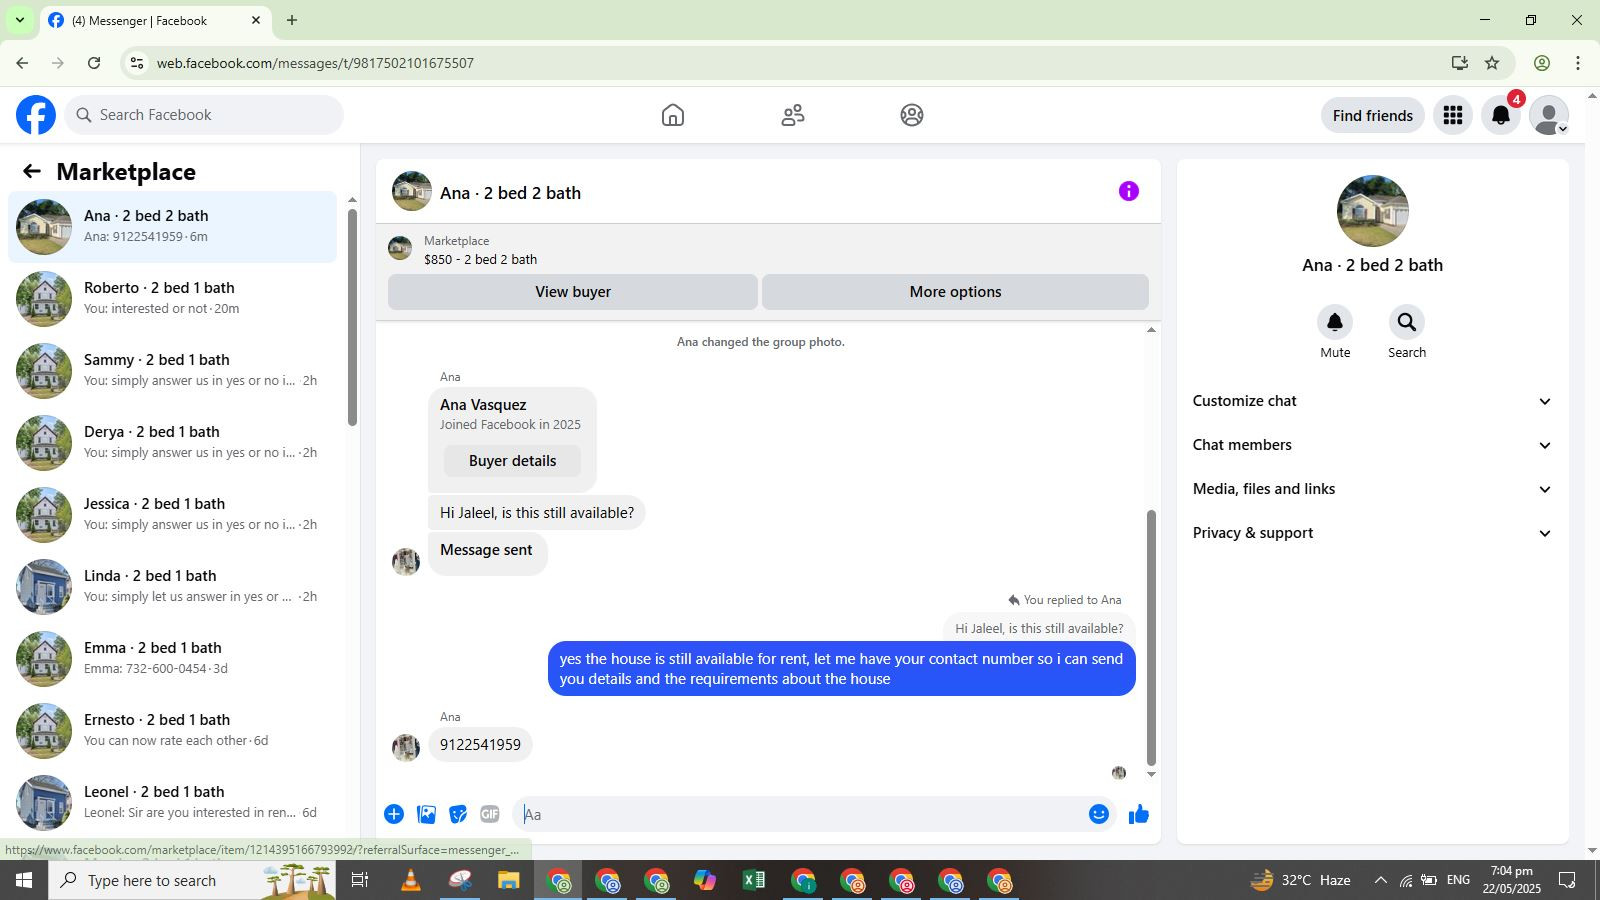Send a thumbs up like
The height and width of the screenshot is (900, 1600).
1139,814
